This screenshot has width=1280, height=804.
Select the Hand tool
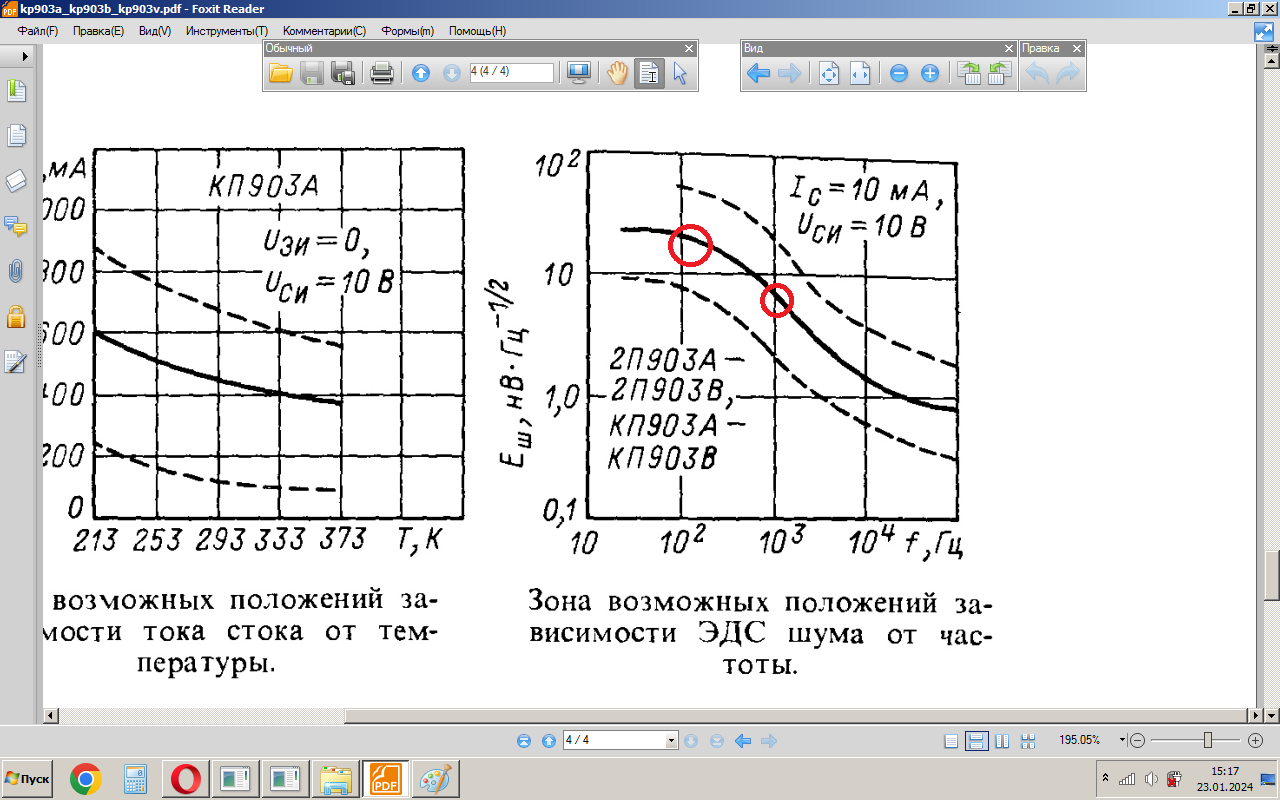point(618,73)
